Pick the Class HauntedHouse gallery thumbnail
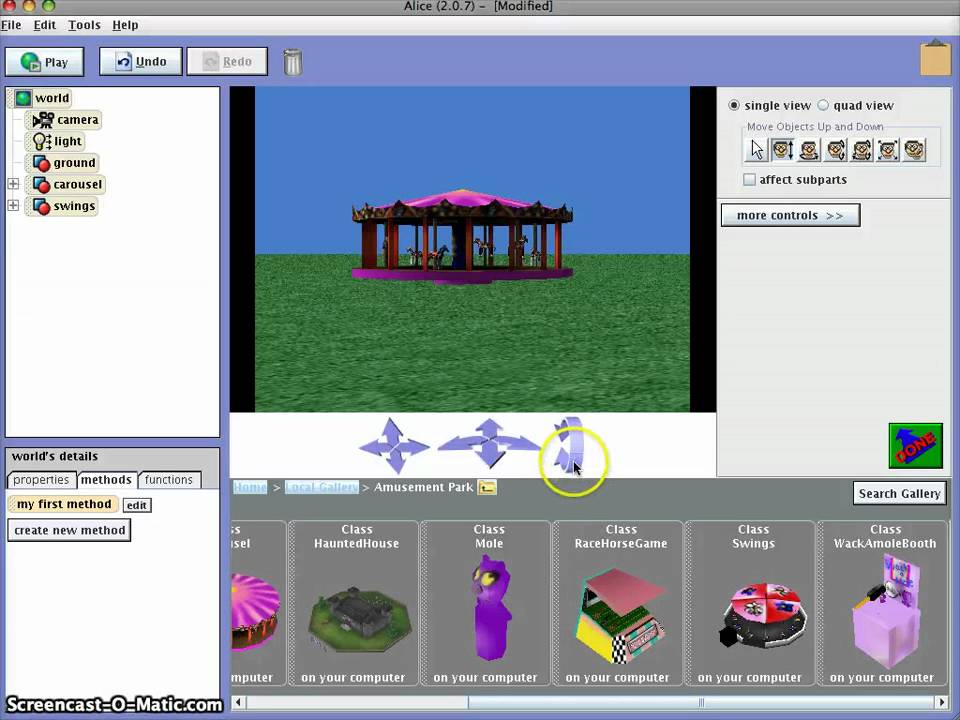 353,603
